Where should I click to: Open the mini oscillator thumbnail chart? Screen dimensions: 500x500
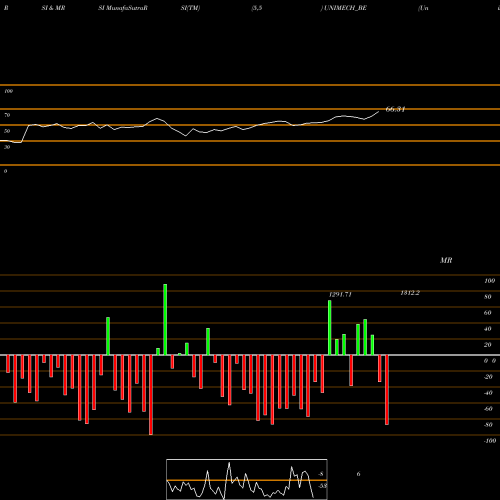[247, 479]
